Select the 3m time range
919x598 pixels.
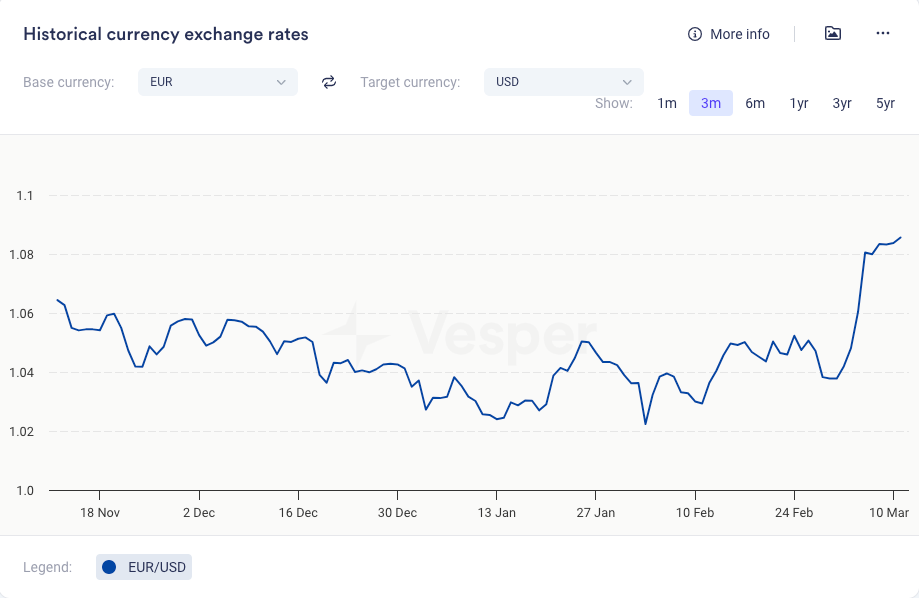tap(711, 103)
